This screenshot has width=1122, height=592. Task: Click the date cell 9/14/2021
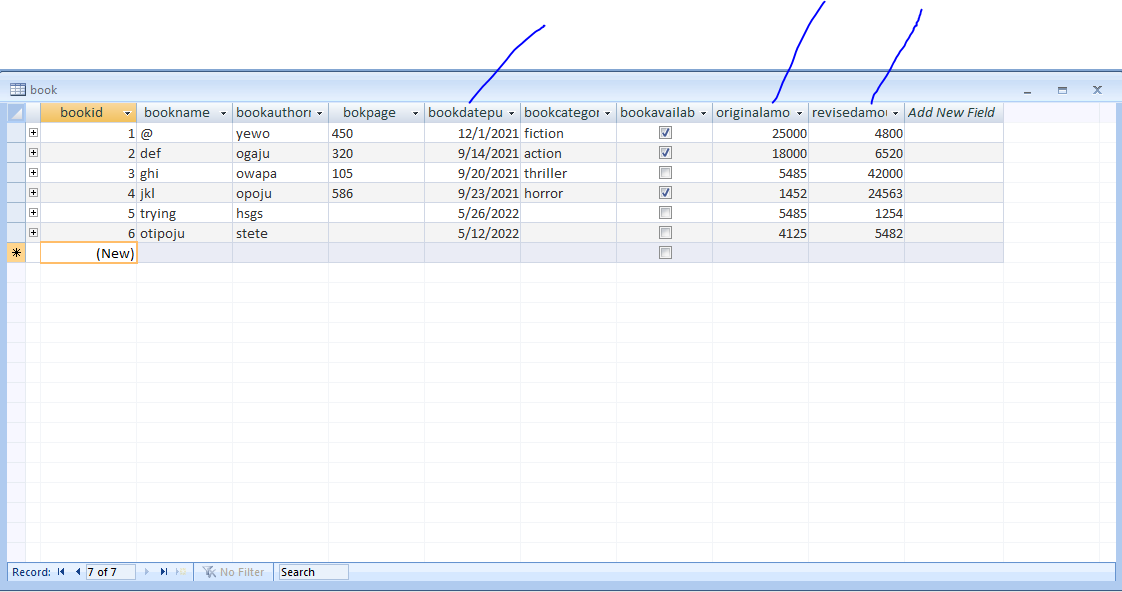tap(472, 153)
